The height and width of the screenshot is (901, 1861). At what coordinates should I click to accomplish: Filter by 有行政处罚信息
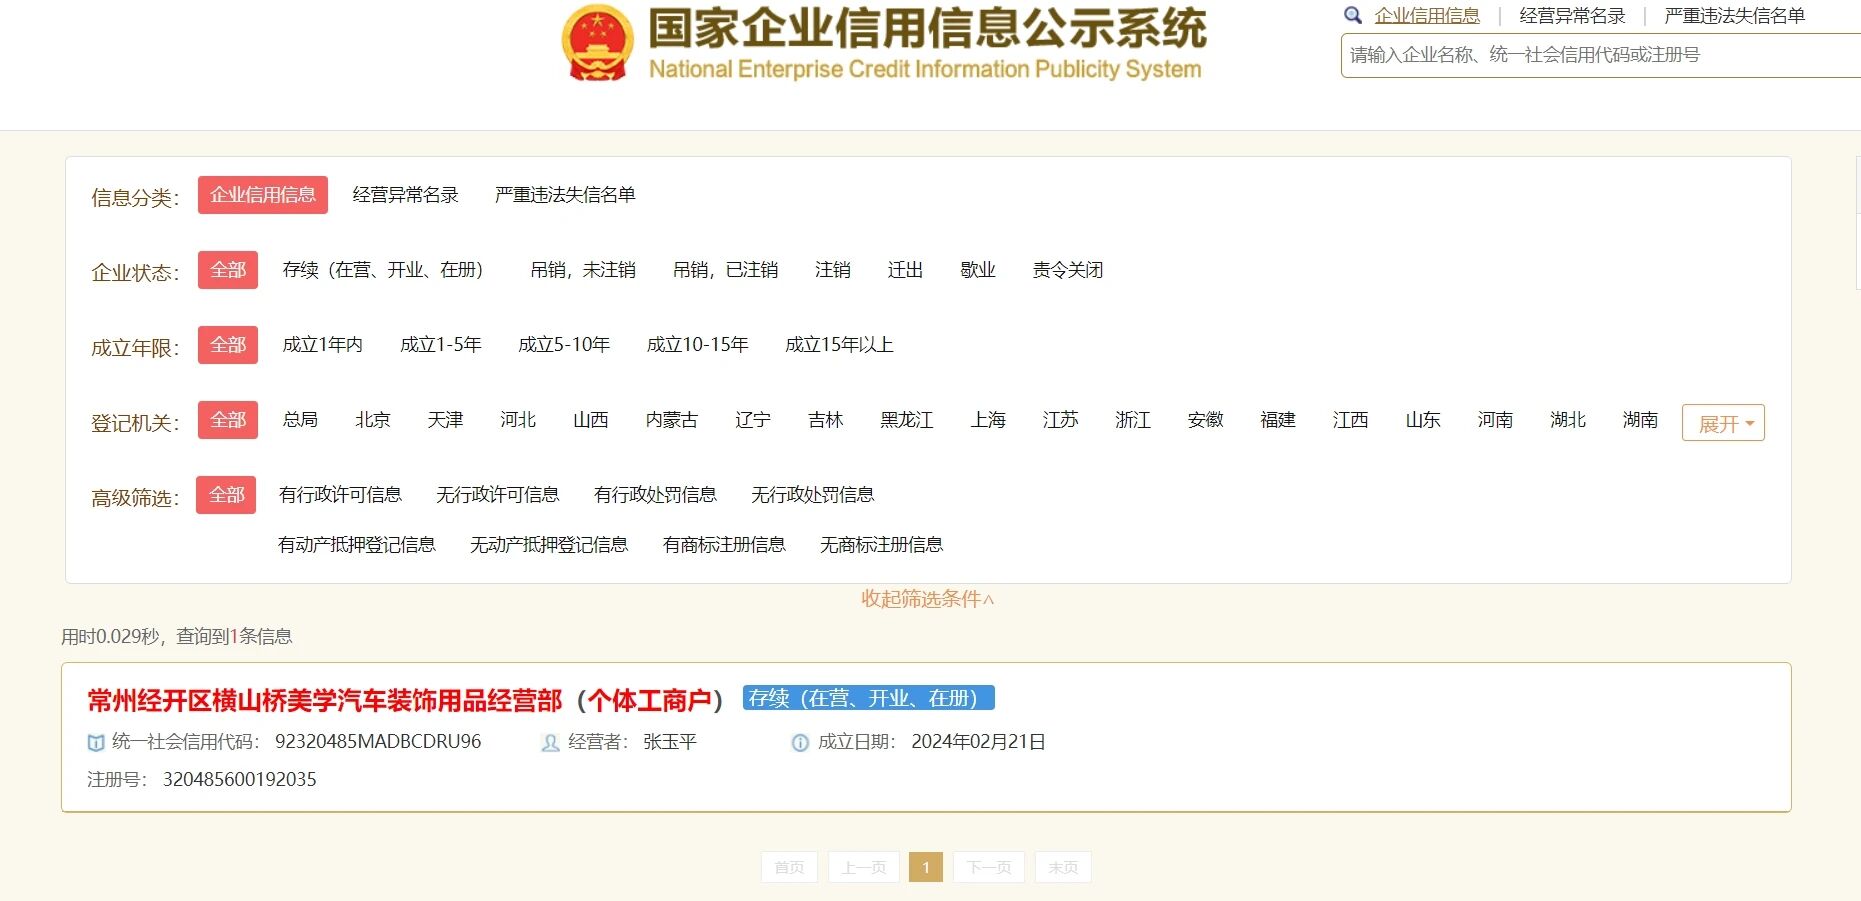coord(655,495)
